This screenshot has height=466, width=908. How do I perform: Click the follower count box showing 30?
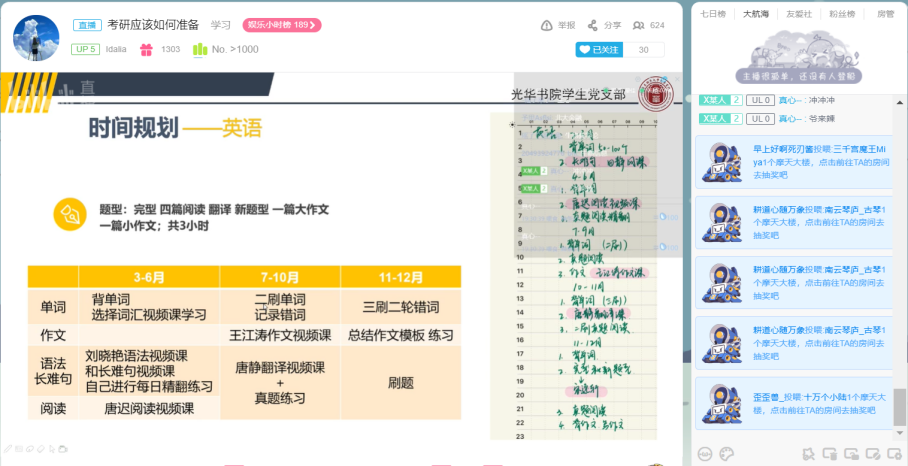point(643,50)
